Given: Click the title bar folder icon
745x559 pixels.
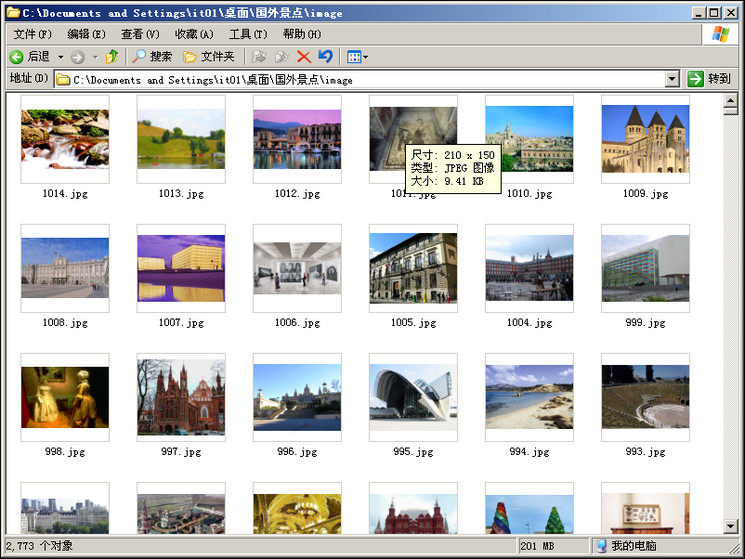Looking at the screenshot, I should pos(13,12).
